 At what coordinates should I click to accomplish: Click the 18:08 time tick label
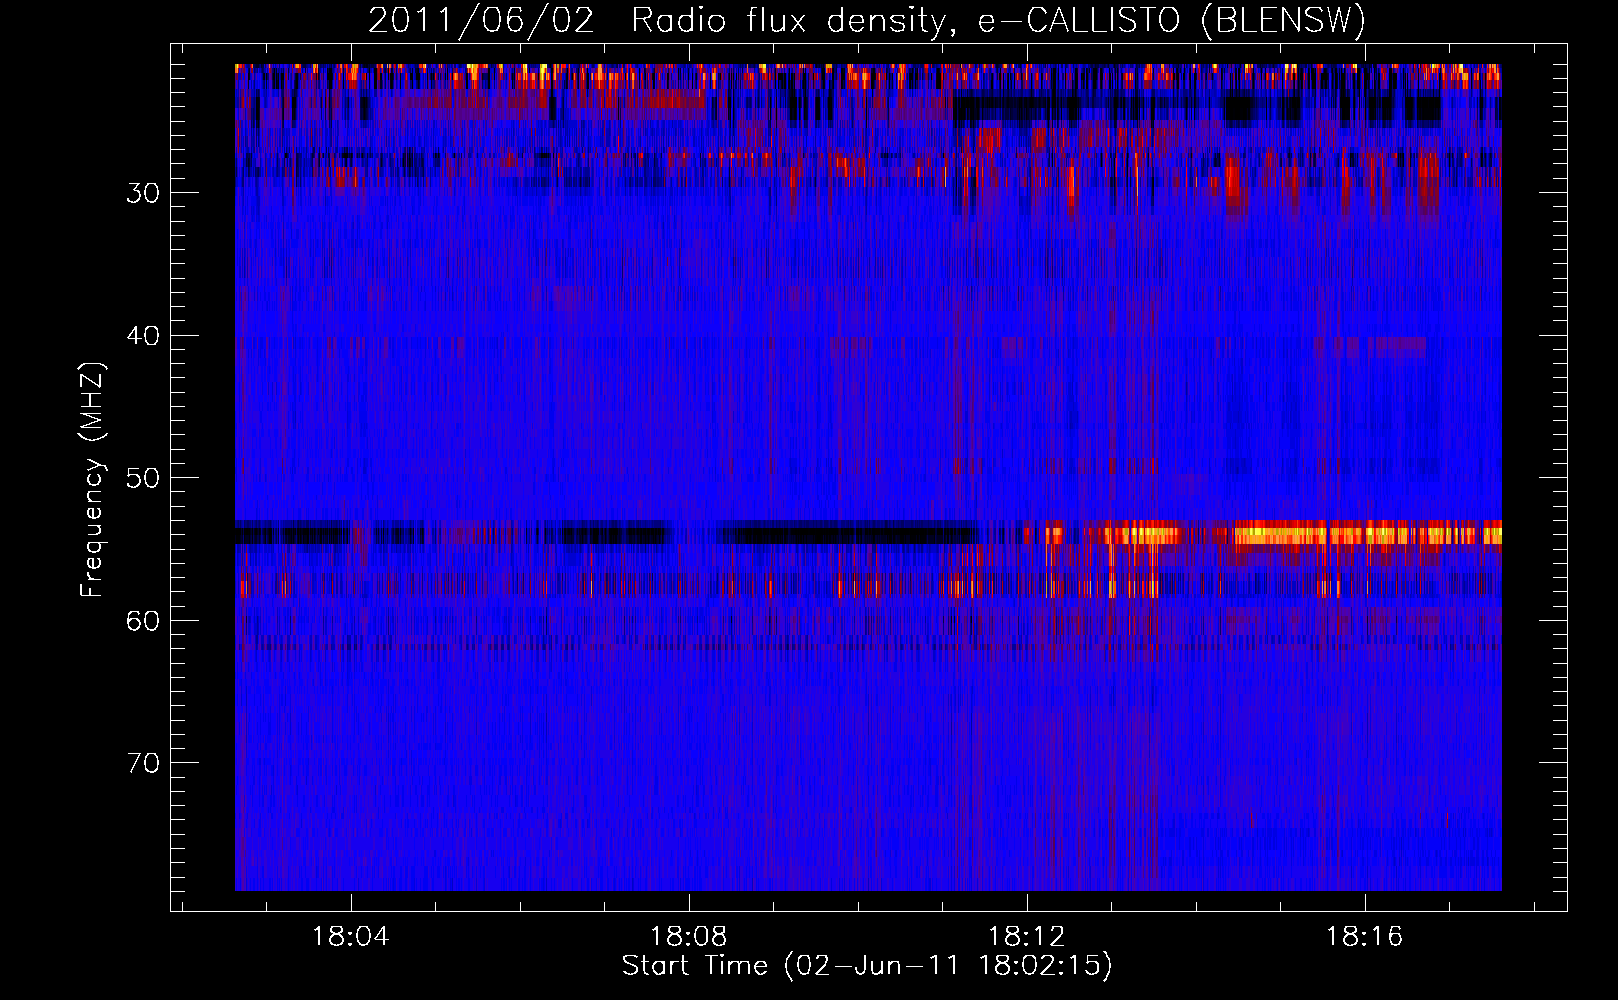click(x=689, y=937)
